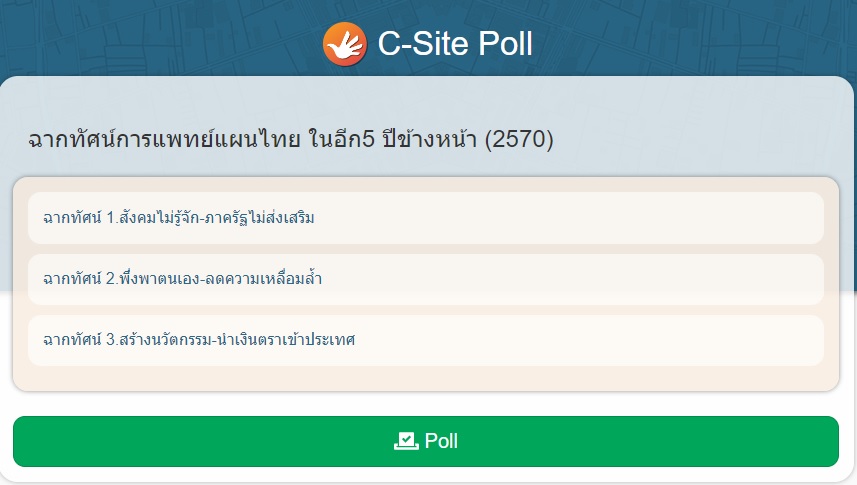Click the นำเงินตราเข้าประเทศ text in third option
This screenshot has height=485, width=857.
click(x=286, y=340)
